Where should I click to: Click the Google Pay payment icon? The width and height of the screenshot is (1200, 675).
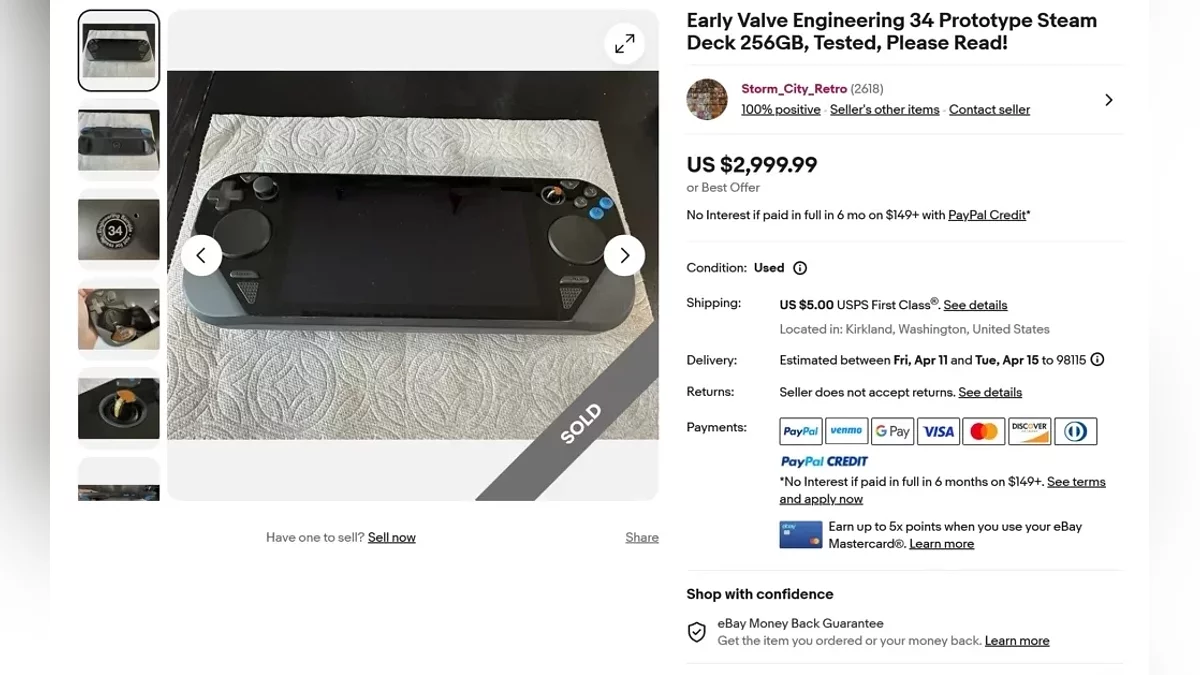(892, 431)
